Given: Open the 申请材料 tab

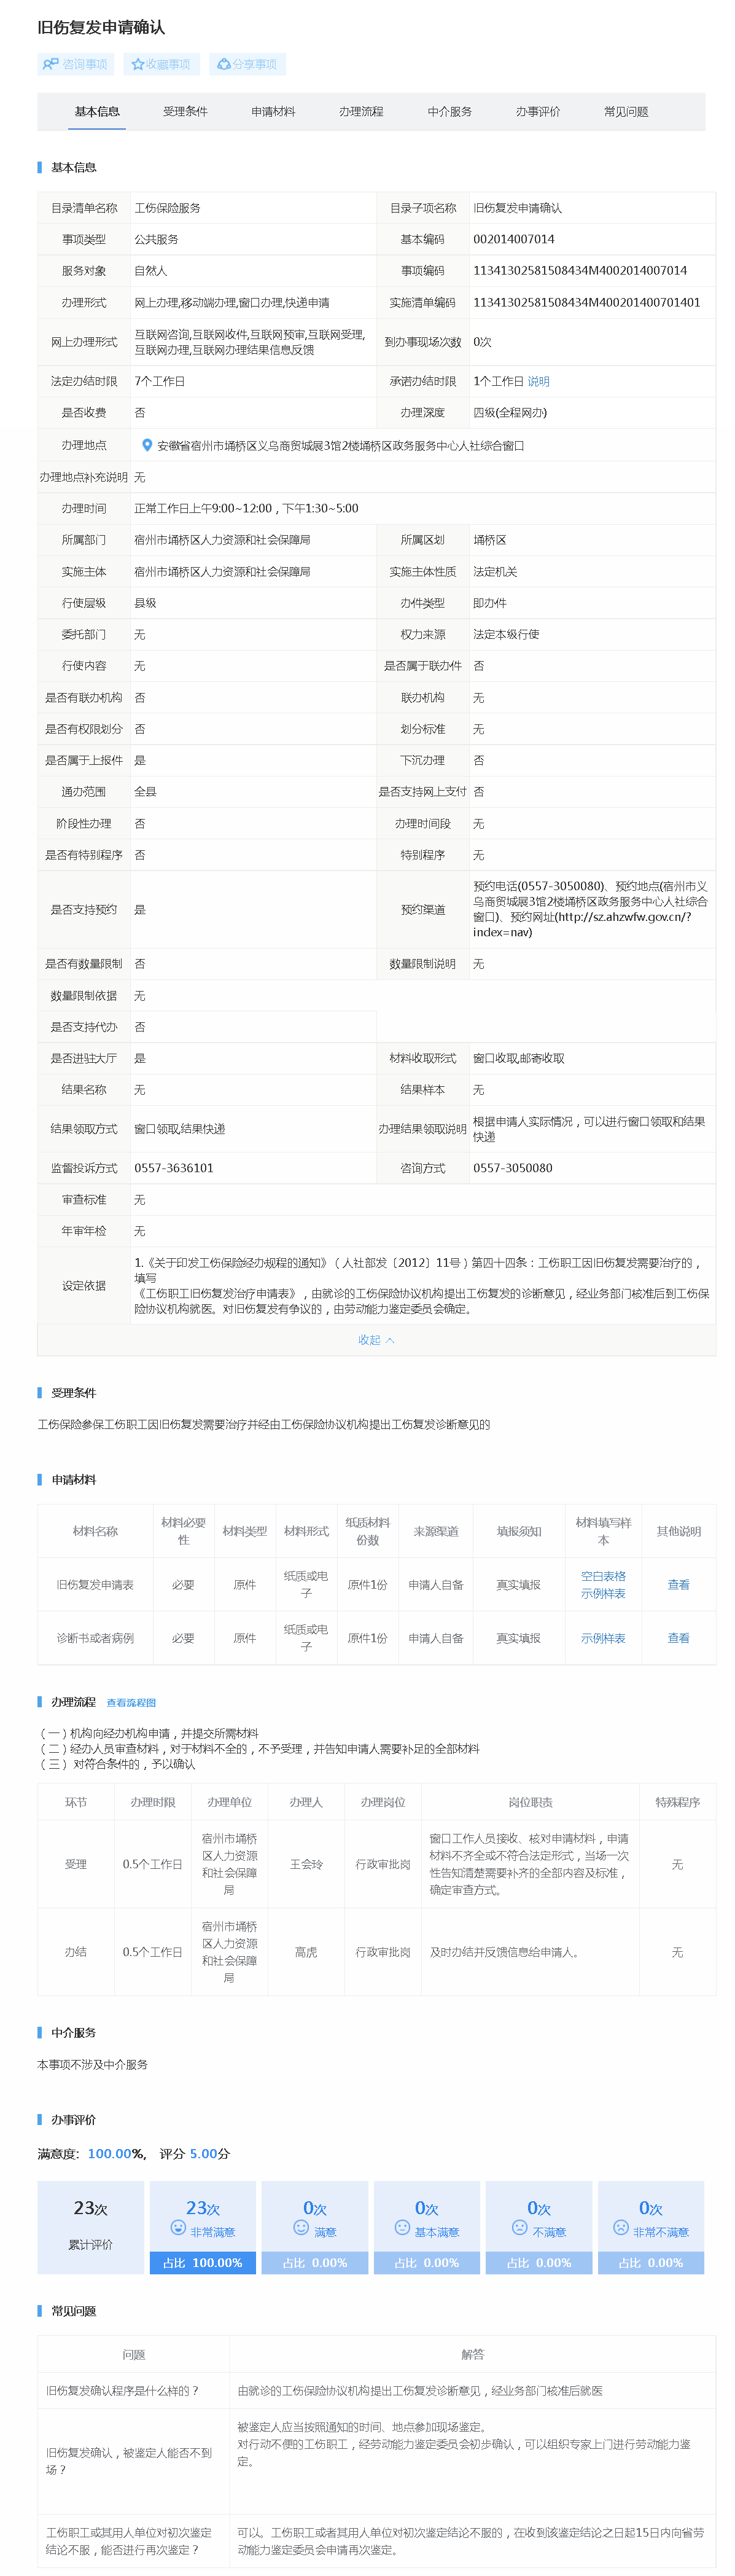Looking at the screenshot, I should click(273, 111).
